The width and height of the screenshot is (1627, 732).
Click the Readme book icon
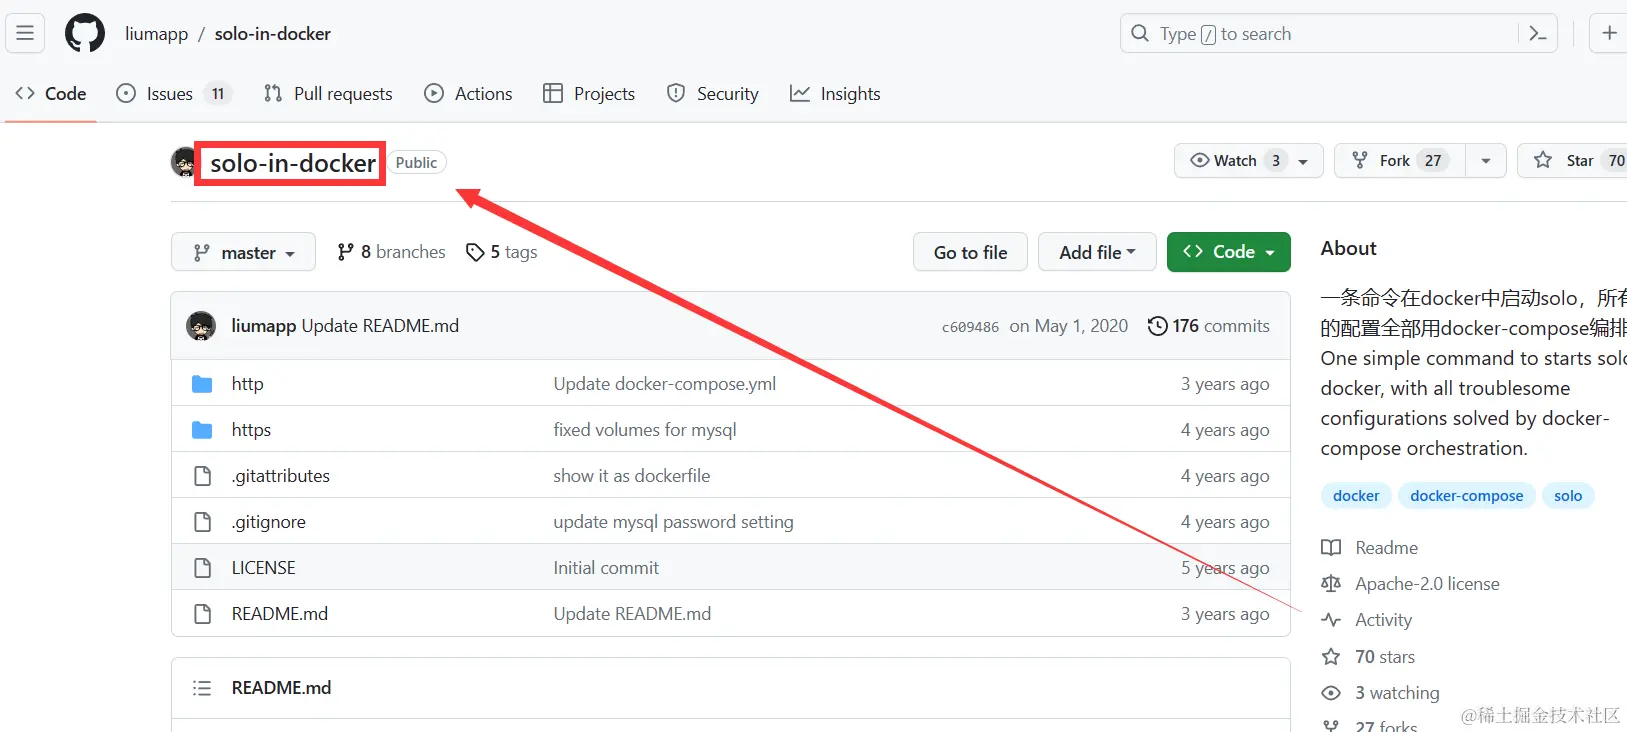tap(1331, 548)
